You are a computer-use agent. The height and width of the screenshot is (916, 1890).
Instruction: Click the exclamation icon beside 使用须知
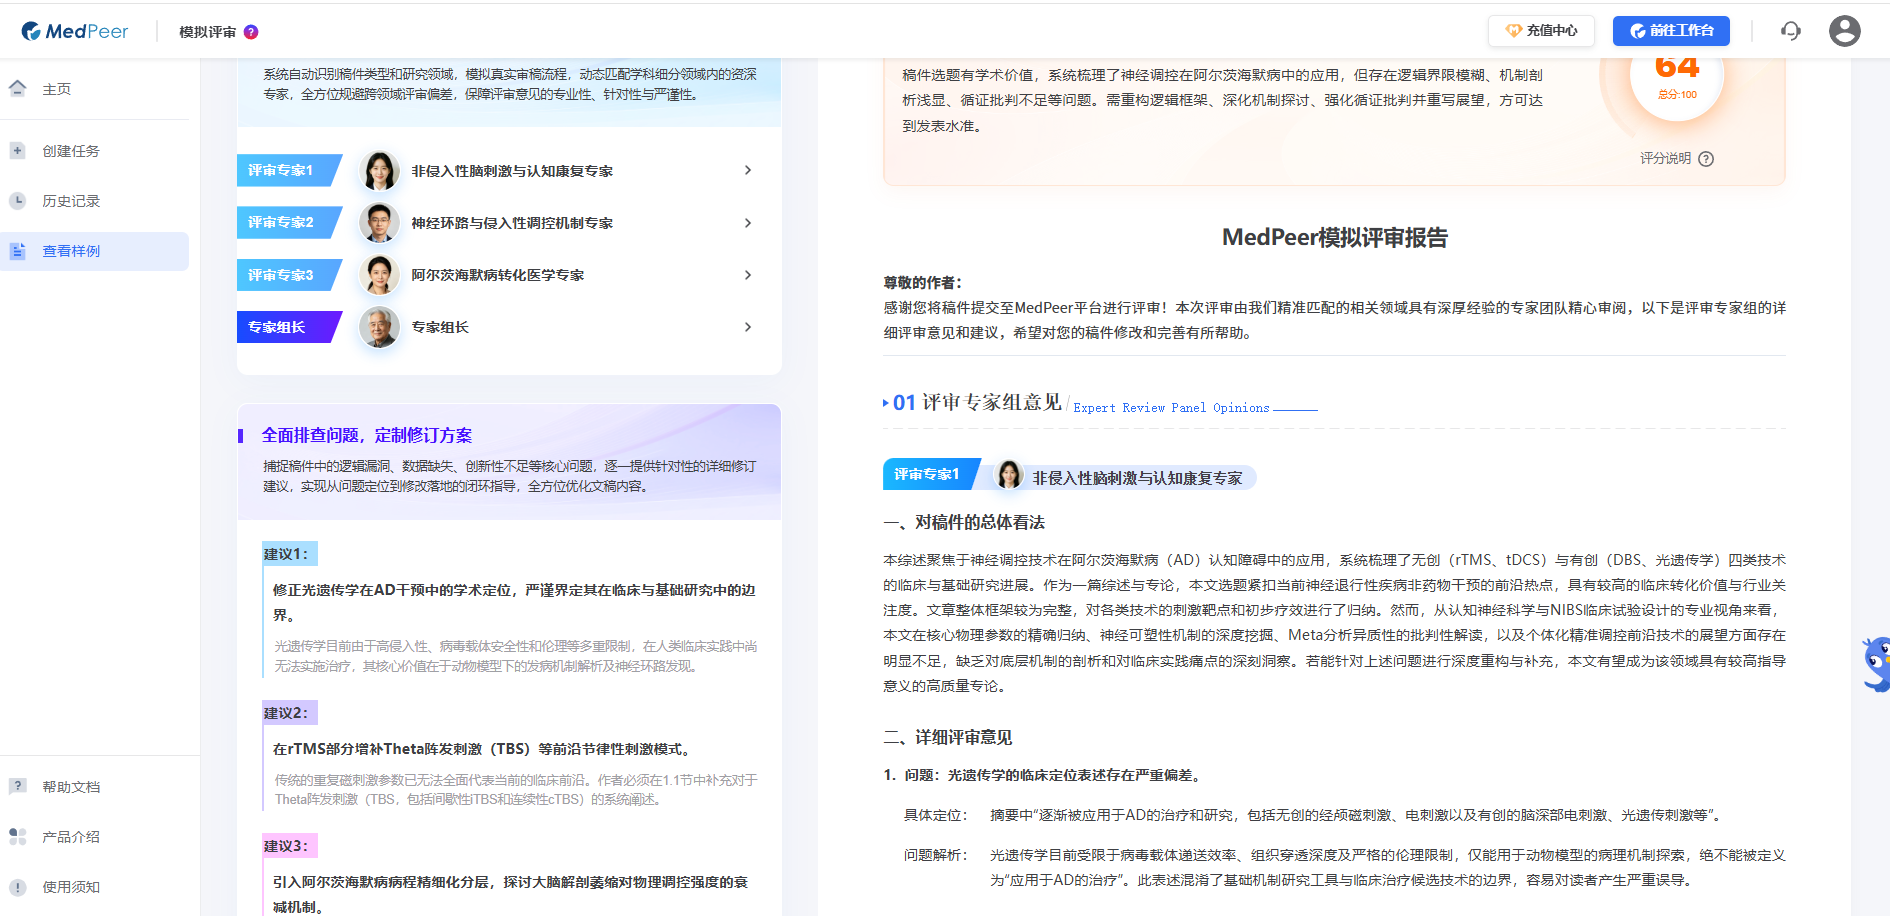pyautogui.click(x=17, y=887)
